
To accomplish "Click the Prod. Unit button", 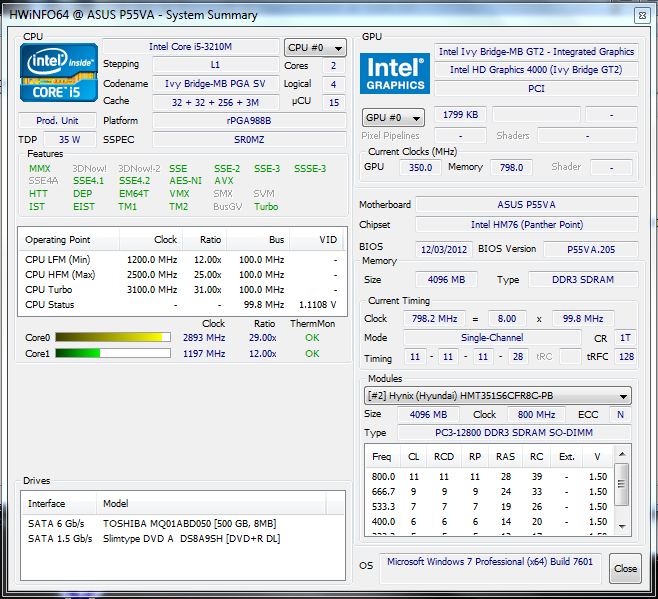I will pos(57,121).
